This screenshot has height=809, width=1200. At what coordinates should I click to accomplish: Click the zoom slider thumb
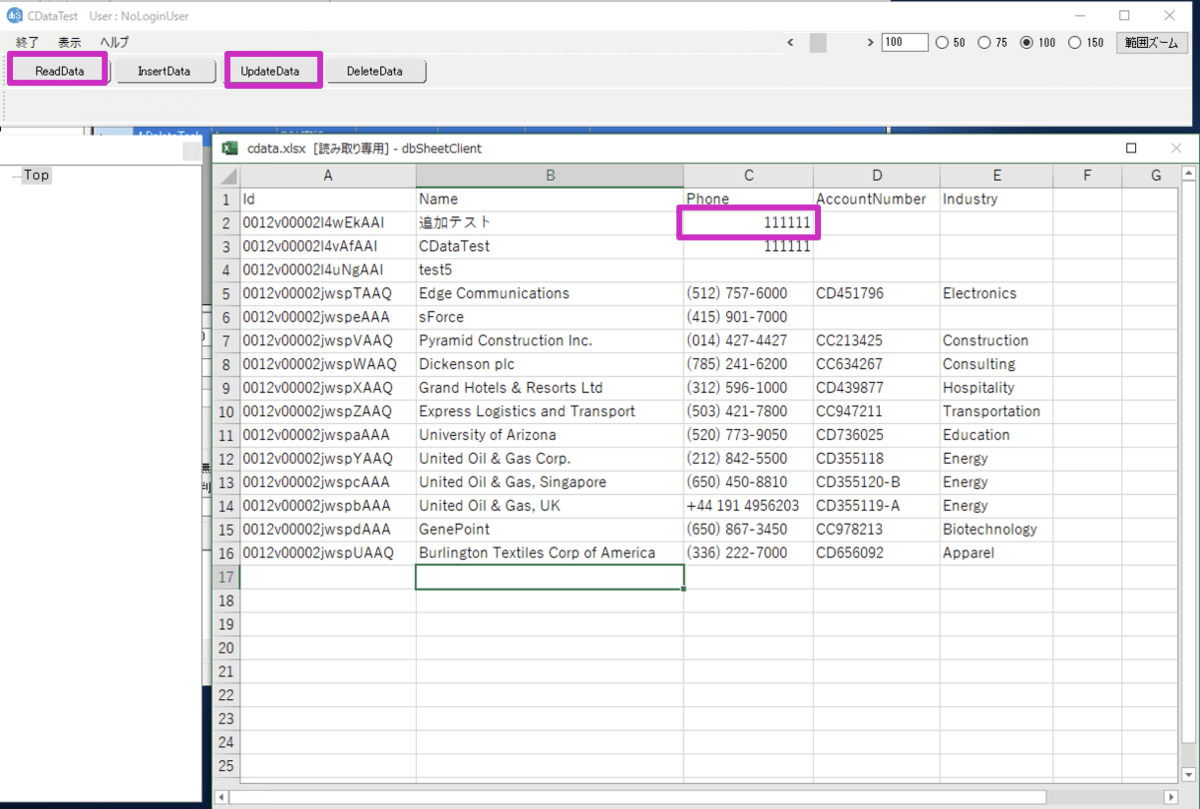(818, 42)
